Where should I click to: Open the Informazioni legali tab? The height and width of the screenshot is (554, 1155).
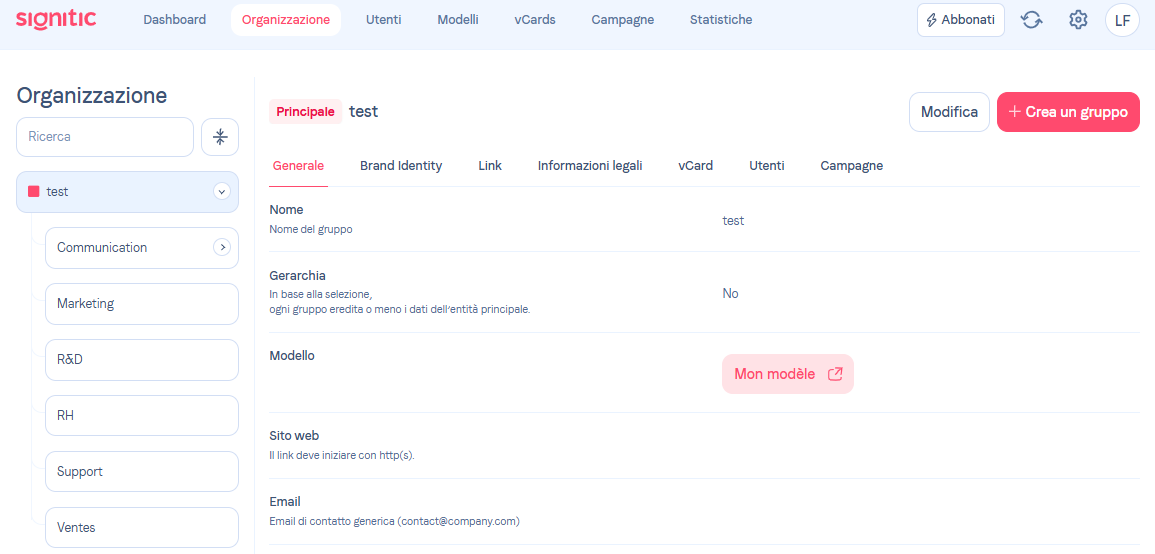pyautogui.click(x=590, y=166)
